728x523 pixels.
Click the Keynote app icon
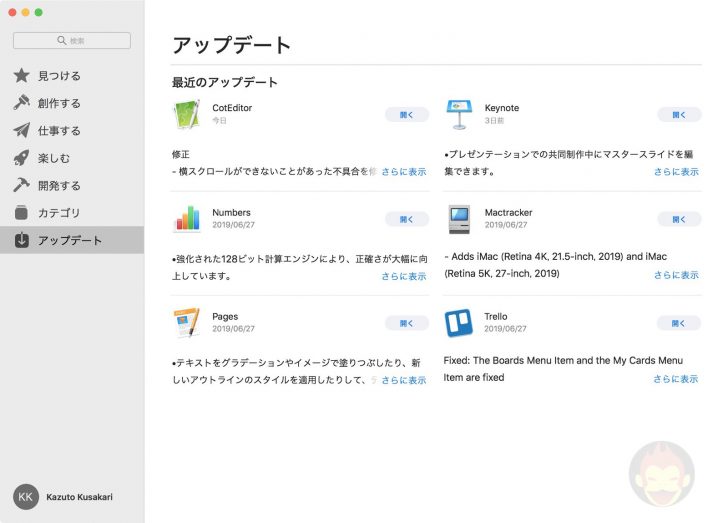(459, 114)
